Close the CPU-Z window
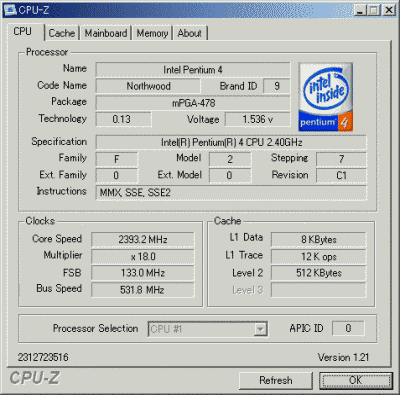400x395 pixels. pos(389,10)
